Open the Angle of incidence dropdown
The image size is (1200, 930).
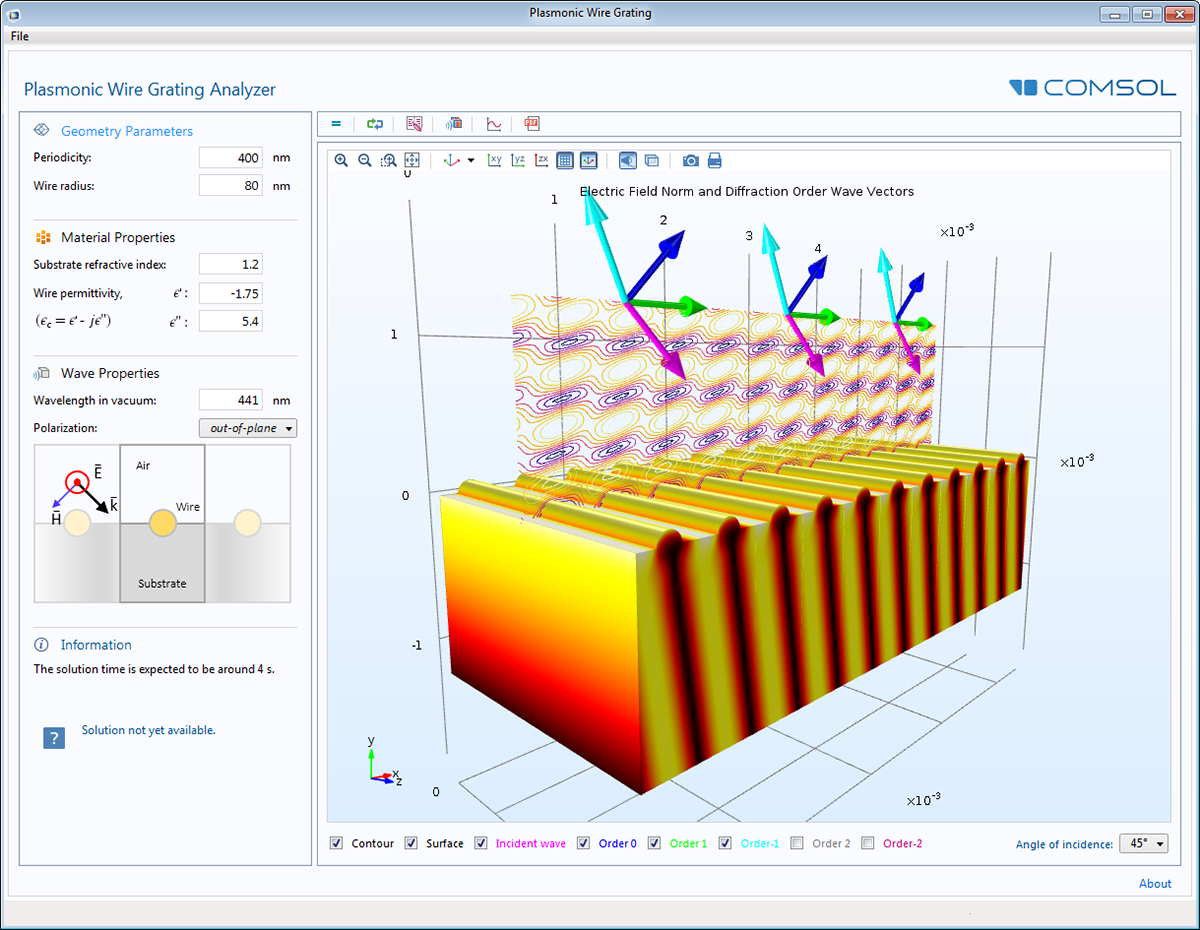tap(1144, 844)
